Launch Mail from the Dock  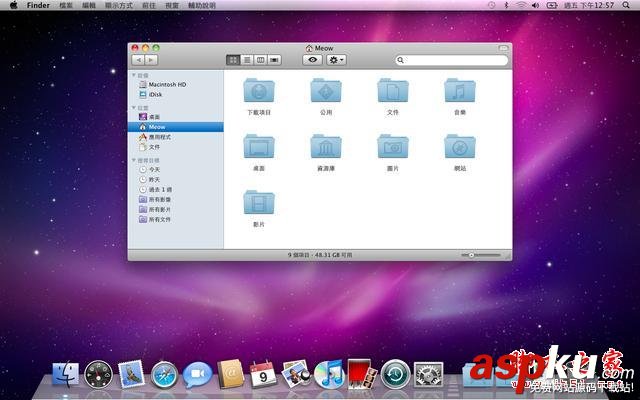click(131, 374)
